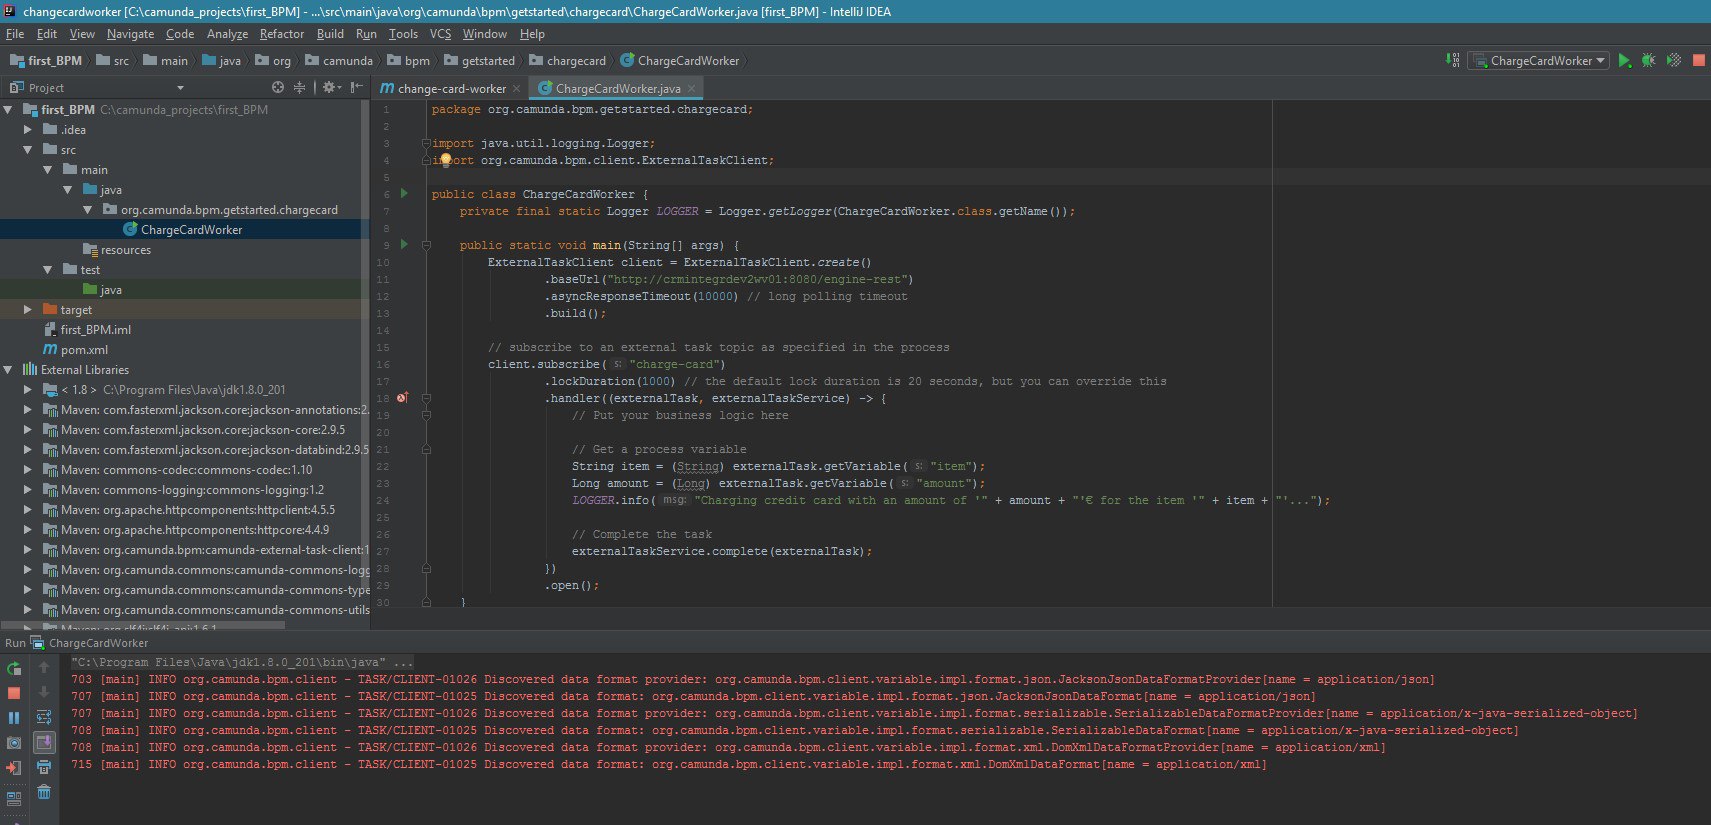Toggle the fold marker on the handler lambda line
The width and height of the screenshot is (1711, 825).
tap(426, 398)
